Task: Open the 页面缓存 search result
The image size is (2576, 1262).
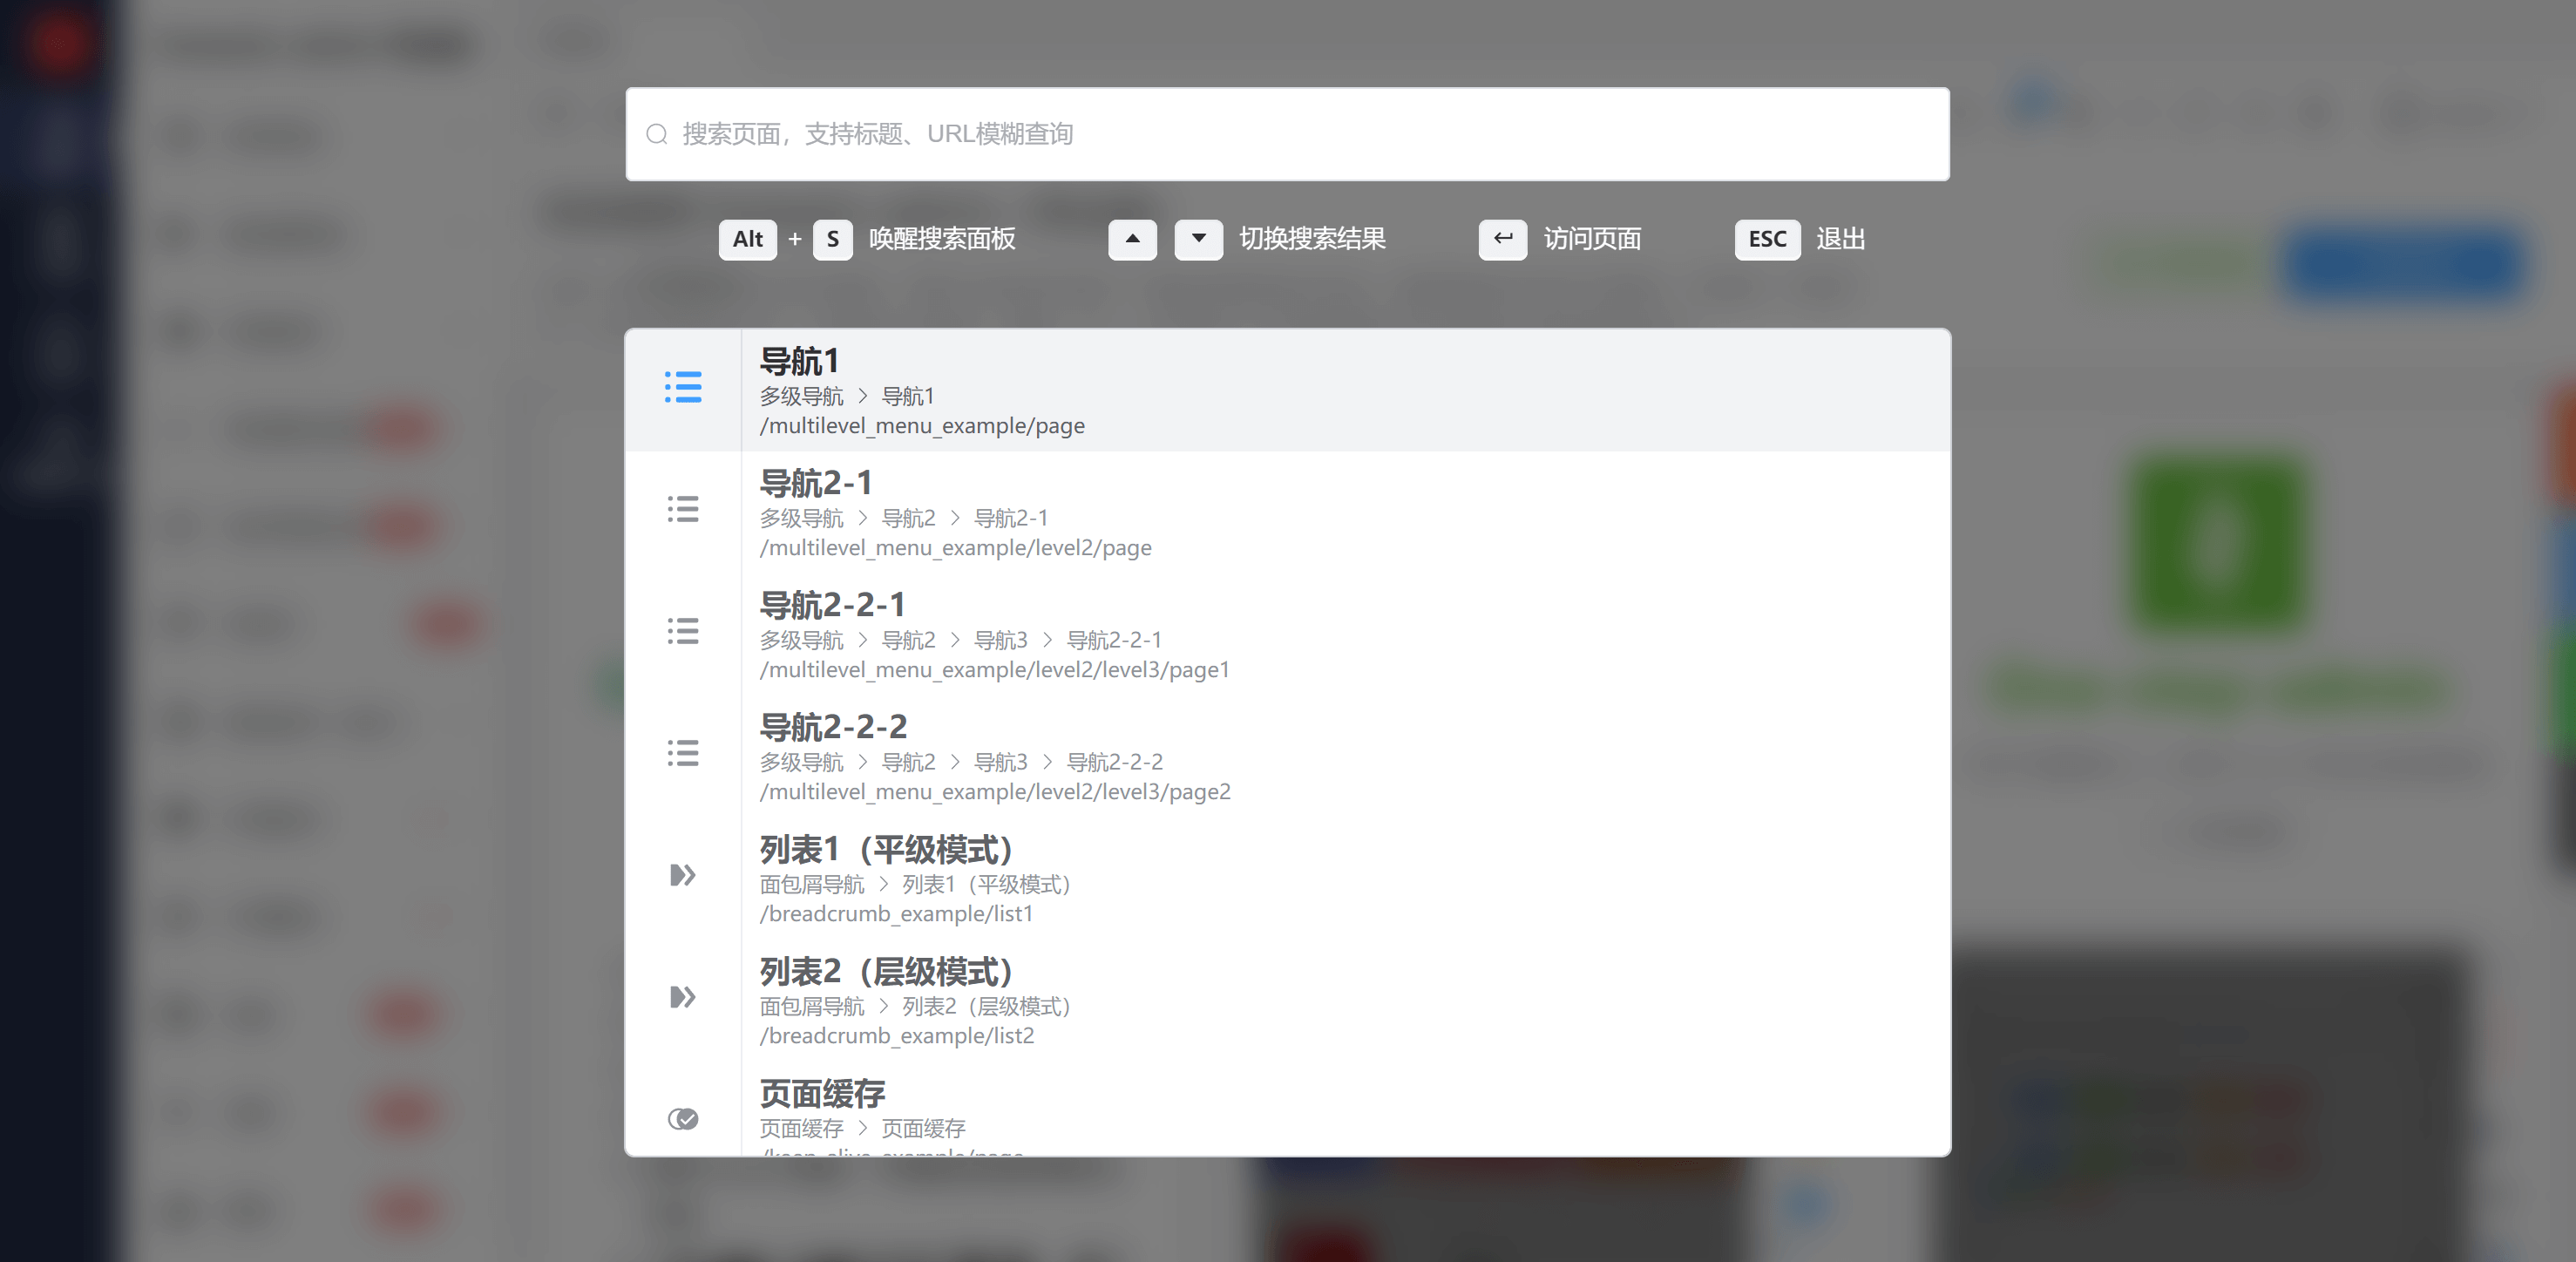Action: coord(822,1094)
